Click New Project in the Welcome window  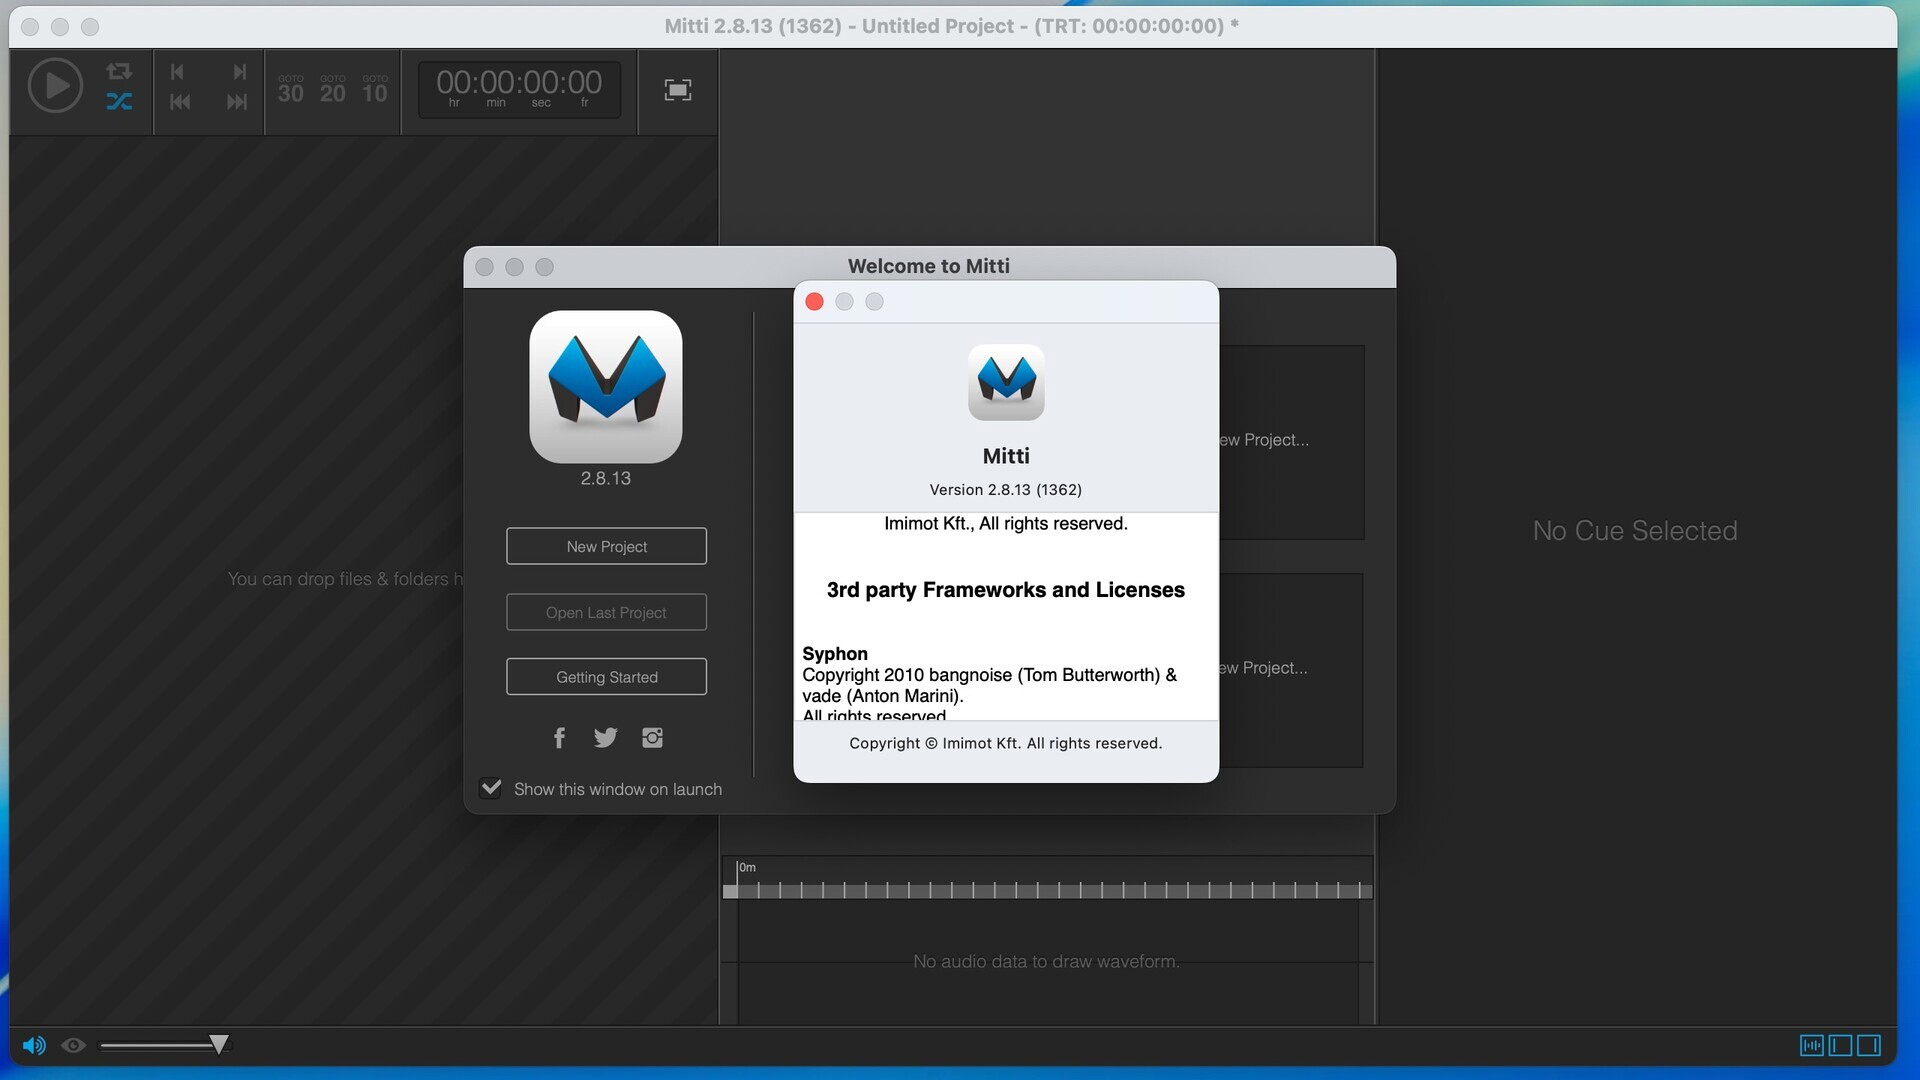(x=606, y=546)
